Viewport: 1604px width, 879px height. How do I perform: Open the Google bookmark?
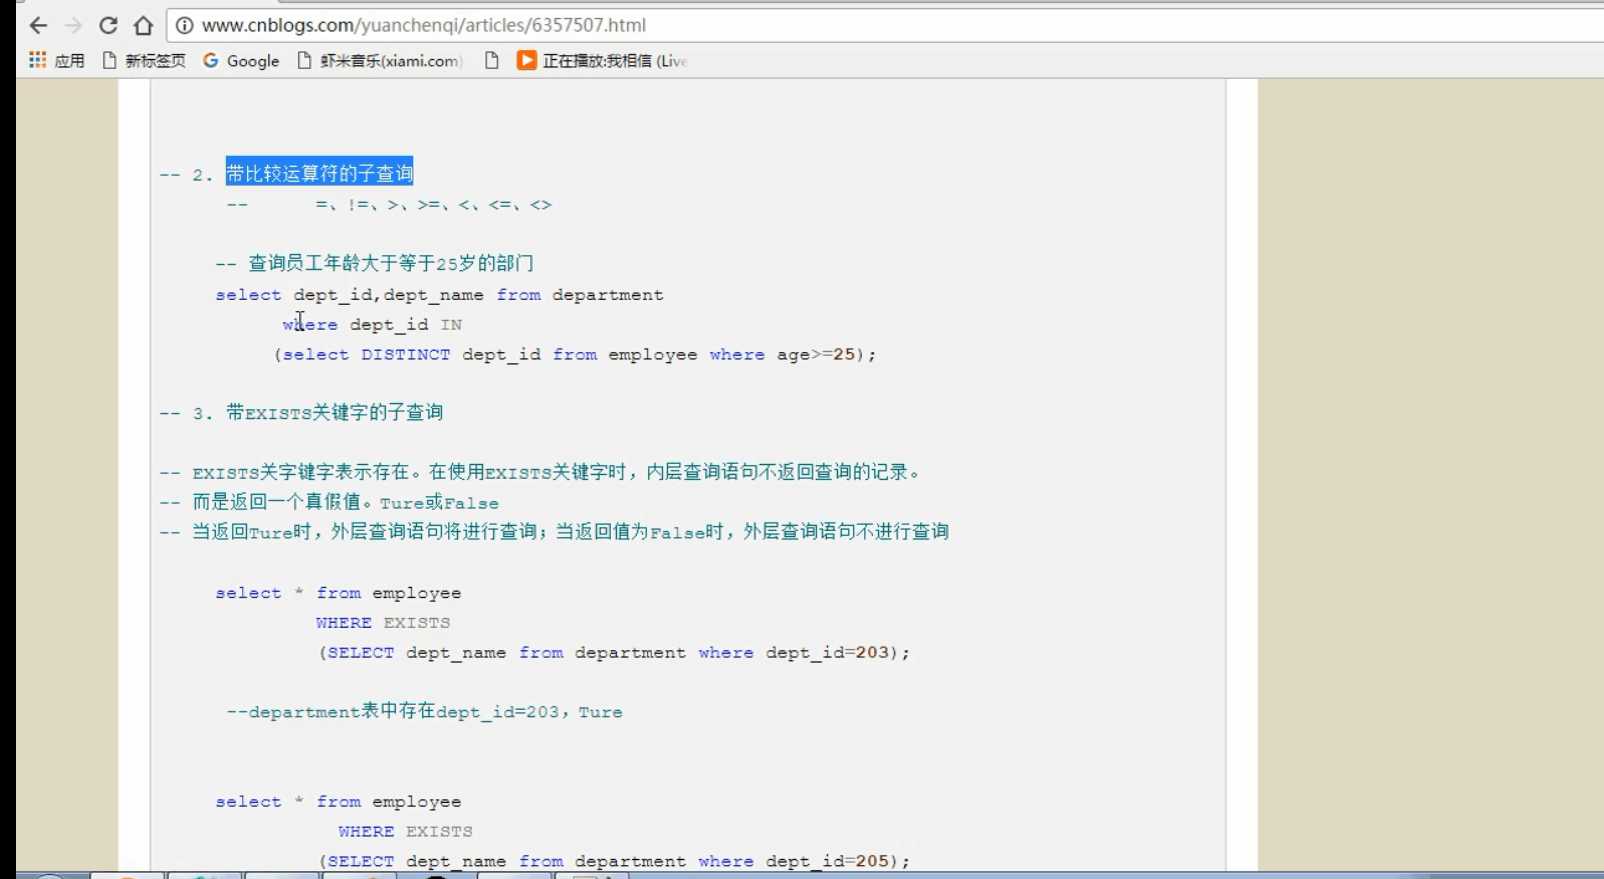pos(241,61)
